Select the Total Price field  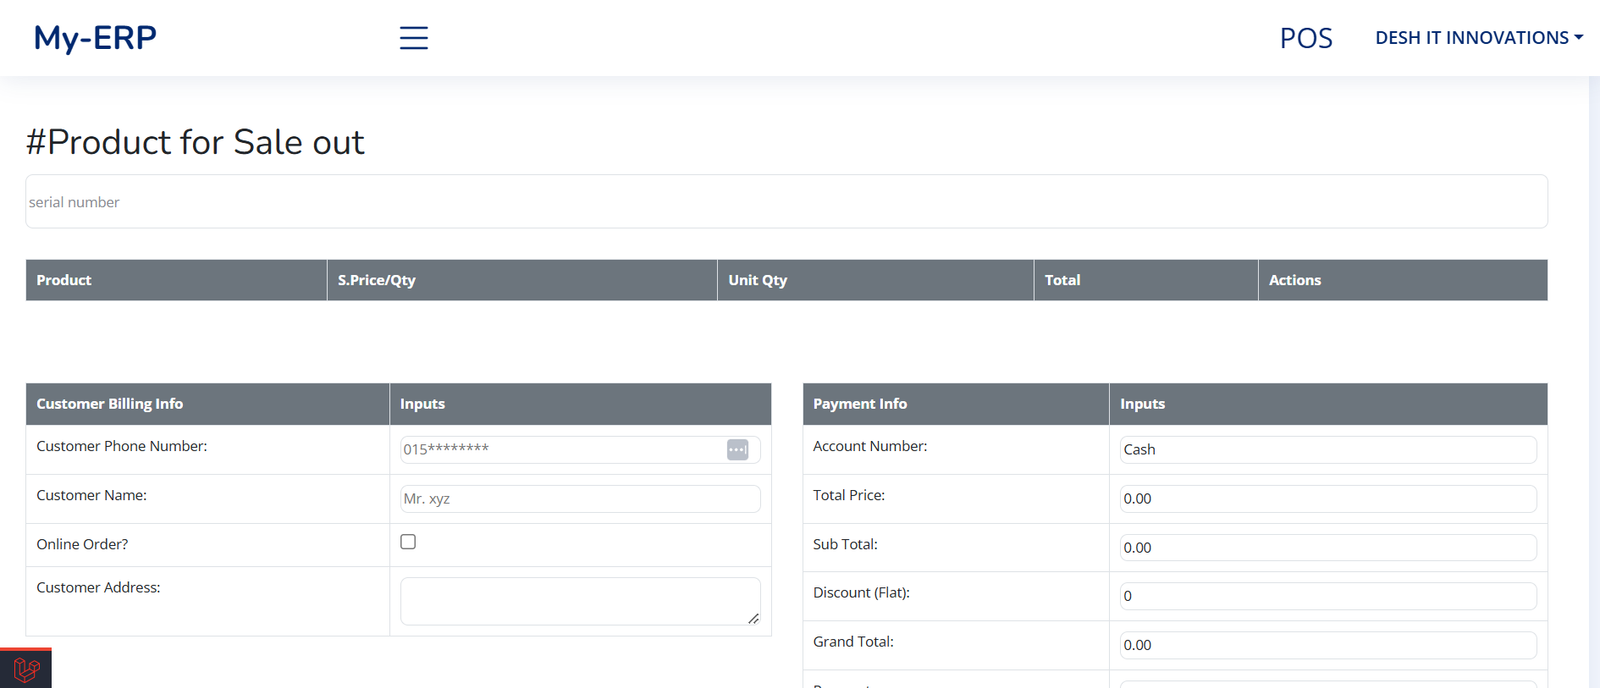[x=1327, y=499]
